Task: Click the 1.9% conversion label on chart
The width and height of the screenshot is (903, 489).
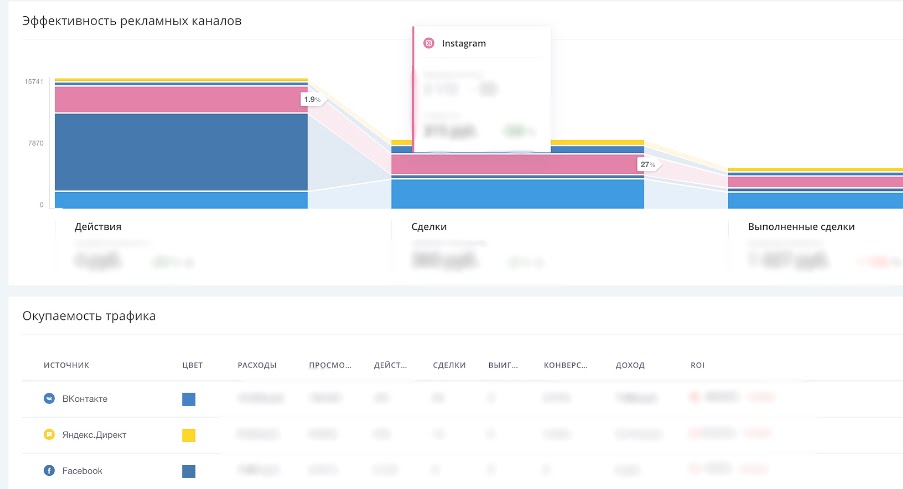Action: pos(311,100)
